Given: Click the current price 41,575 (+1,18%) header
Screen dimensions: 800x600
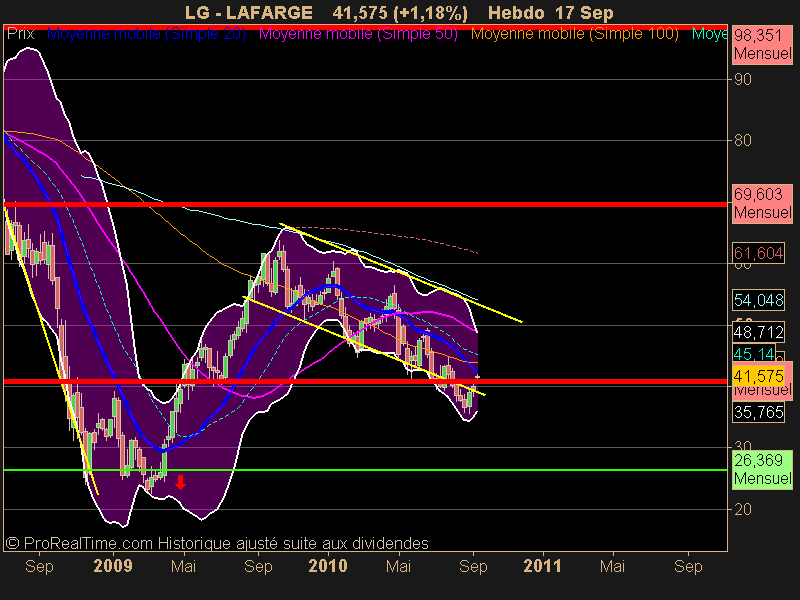Looking at the screenshot, I should coord(400,13).
